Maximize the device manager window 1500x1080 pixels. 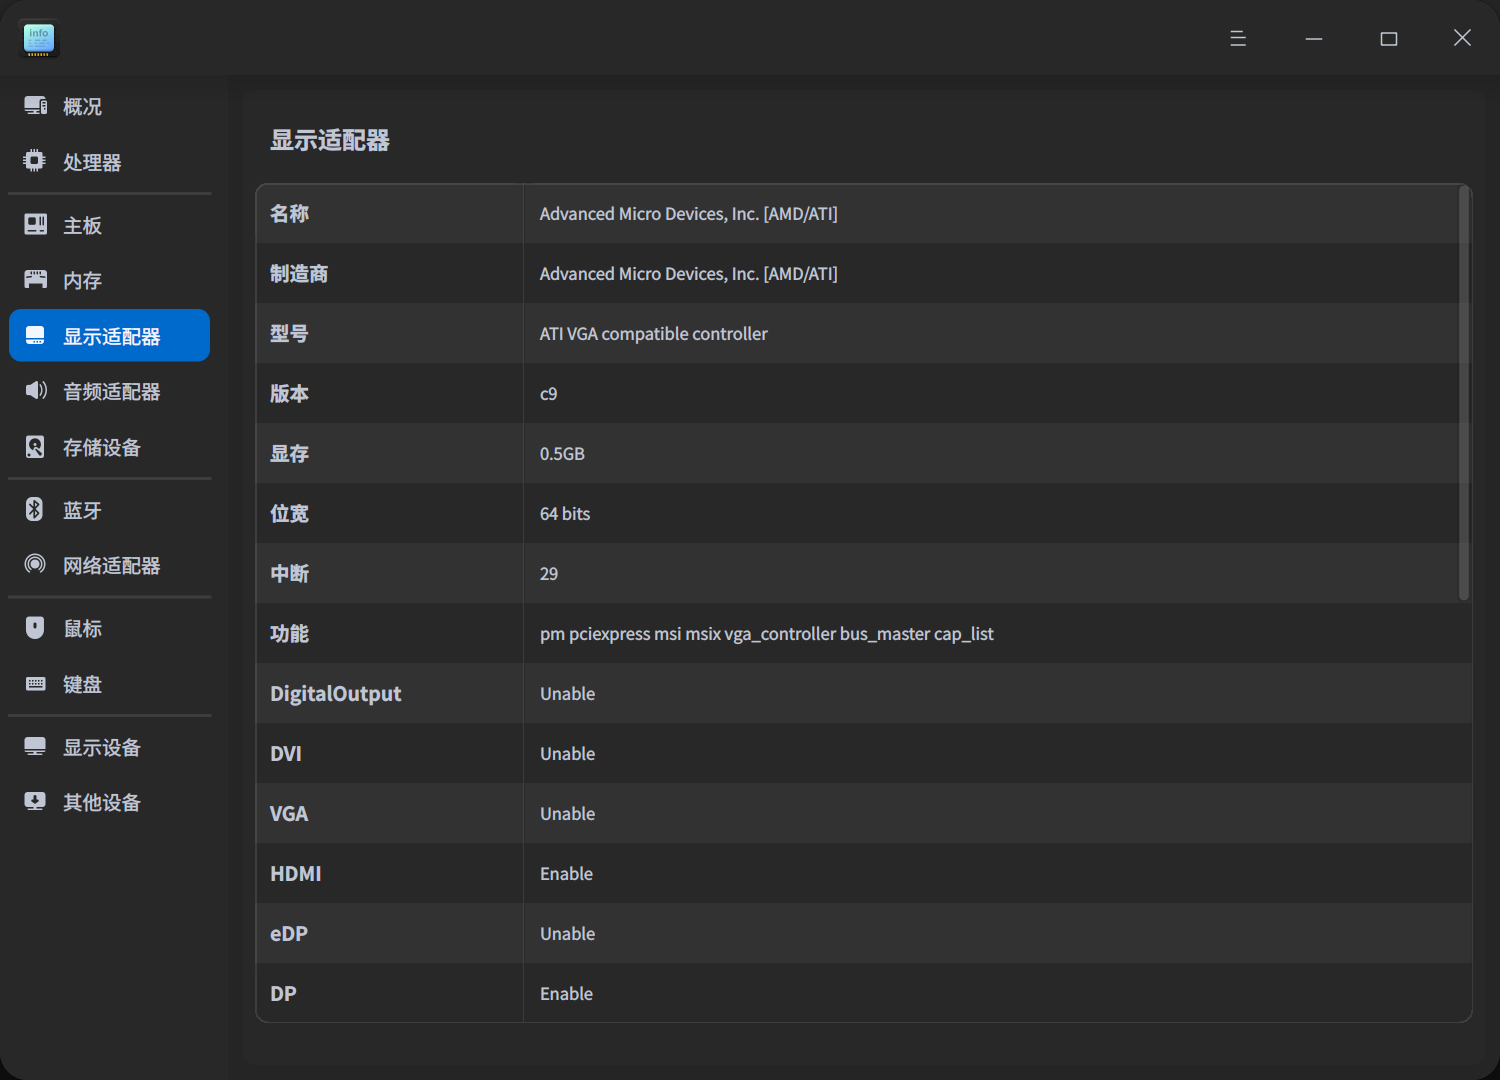pos(1389,38)
